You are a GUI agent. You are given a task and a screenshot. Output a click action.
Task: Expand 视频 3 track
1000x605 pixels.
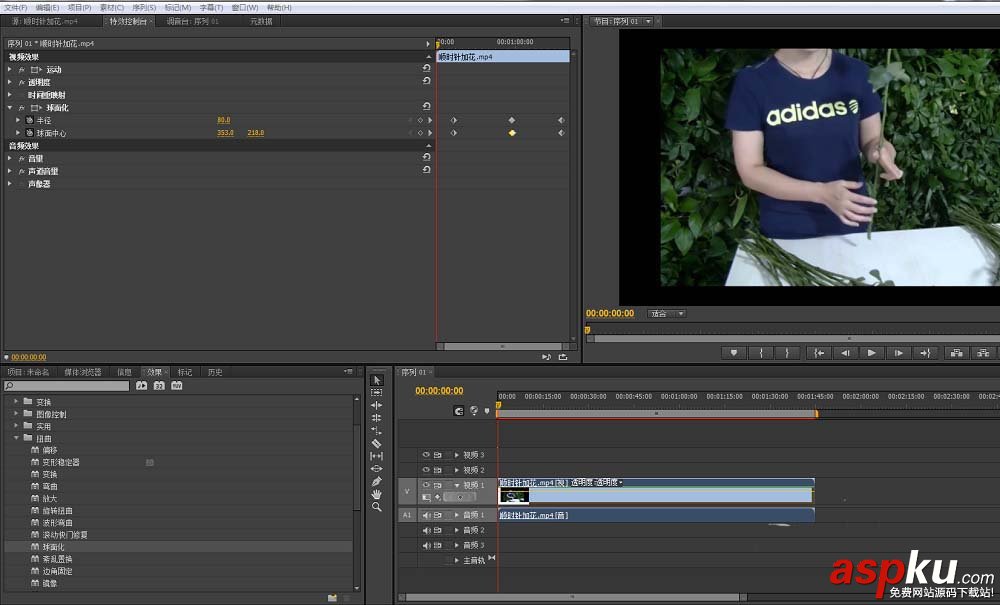tap(457, 455)
